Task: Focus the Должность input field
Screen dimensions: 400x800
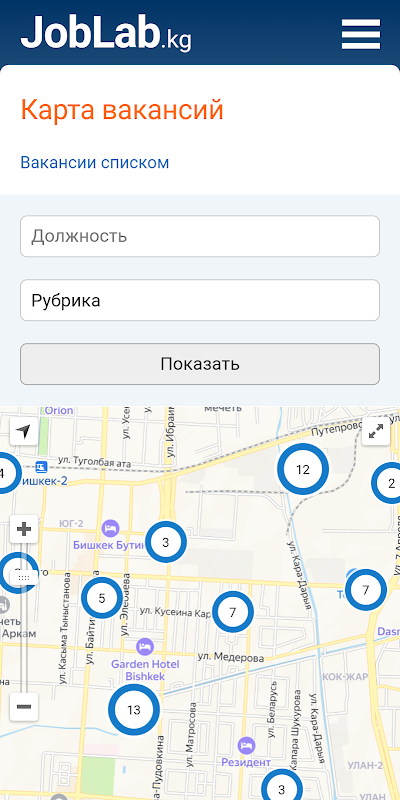Action: [200, 236]
